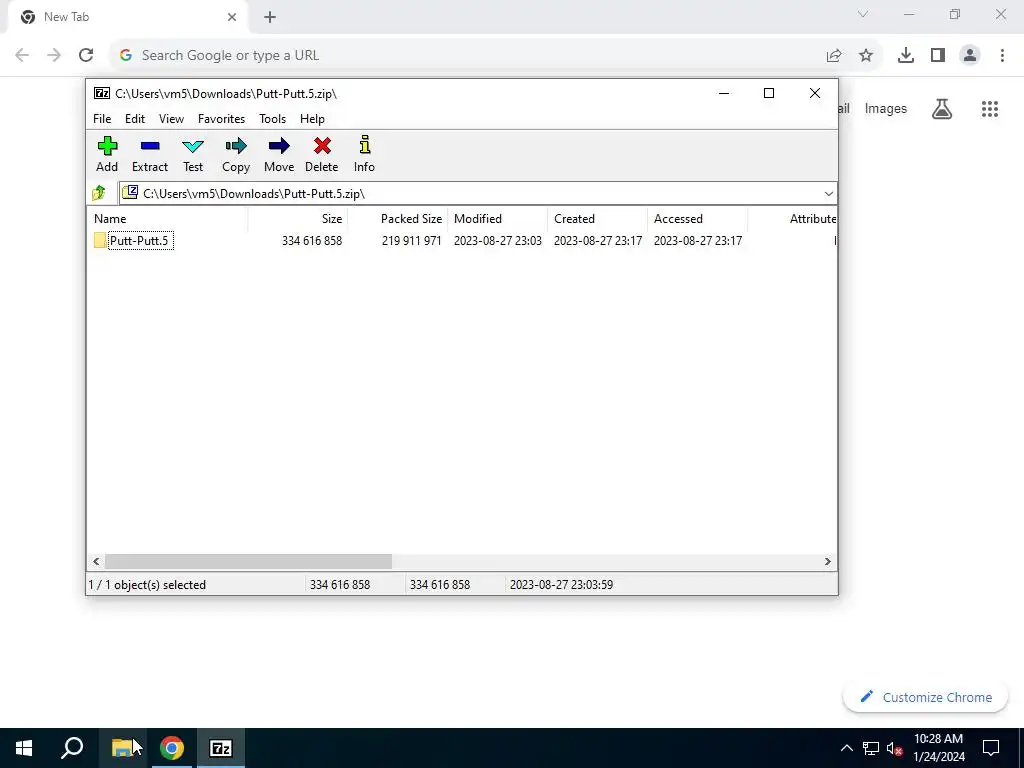The height and width of the screenshot is (768, 1024).
Task: Click the horizontal scrollbar left arrow
Action: click(96, 562)
